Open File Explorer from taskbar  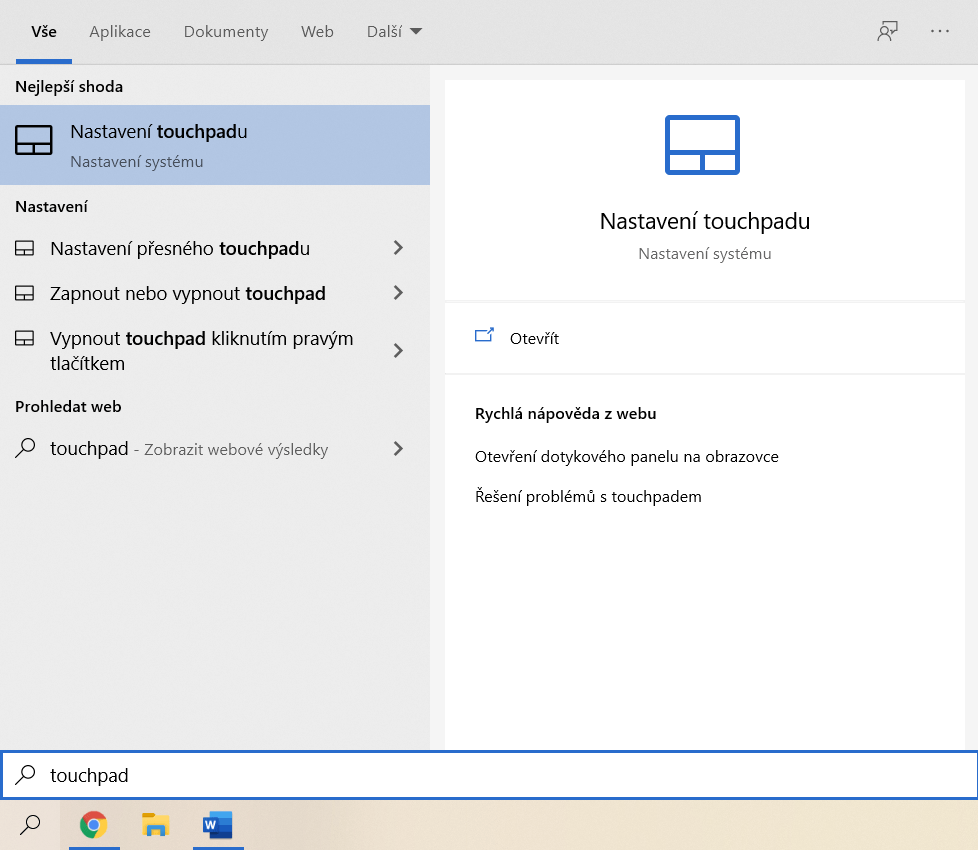[x=155, y=825]
